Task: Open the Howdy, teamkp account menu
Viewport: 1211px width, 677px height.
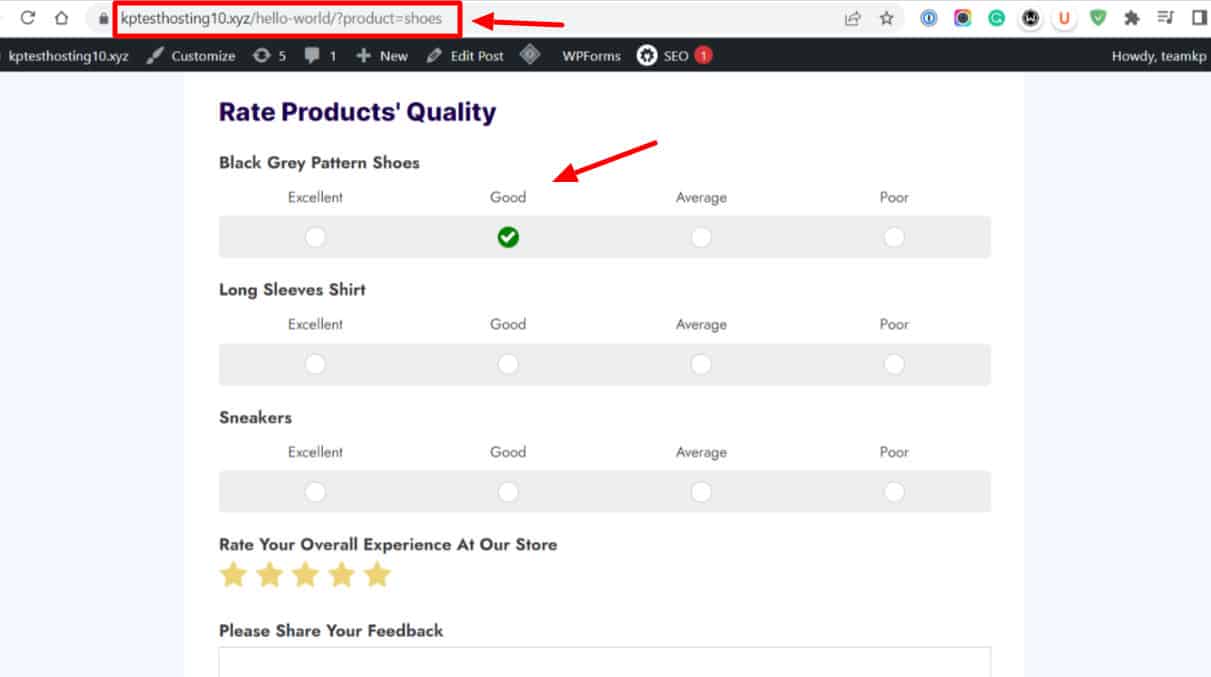Action: pyautogui.click(x=1158, y=56)
